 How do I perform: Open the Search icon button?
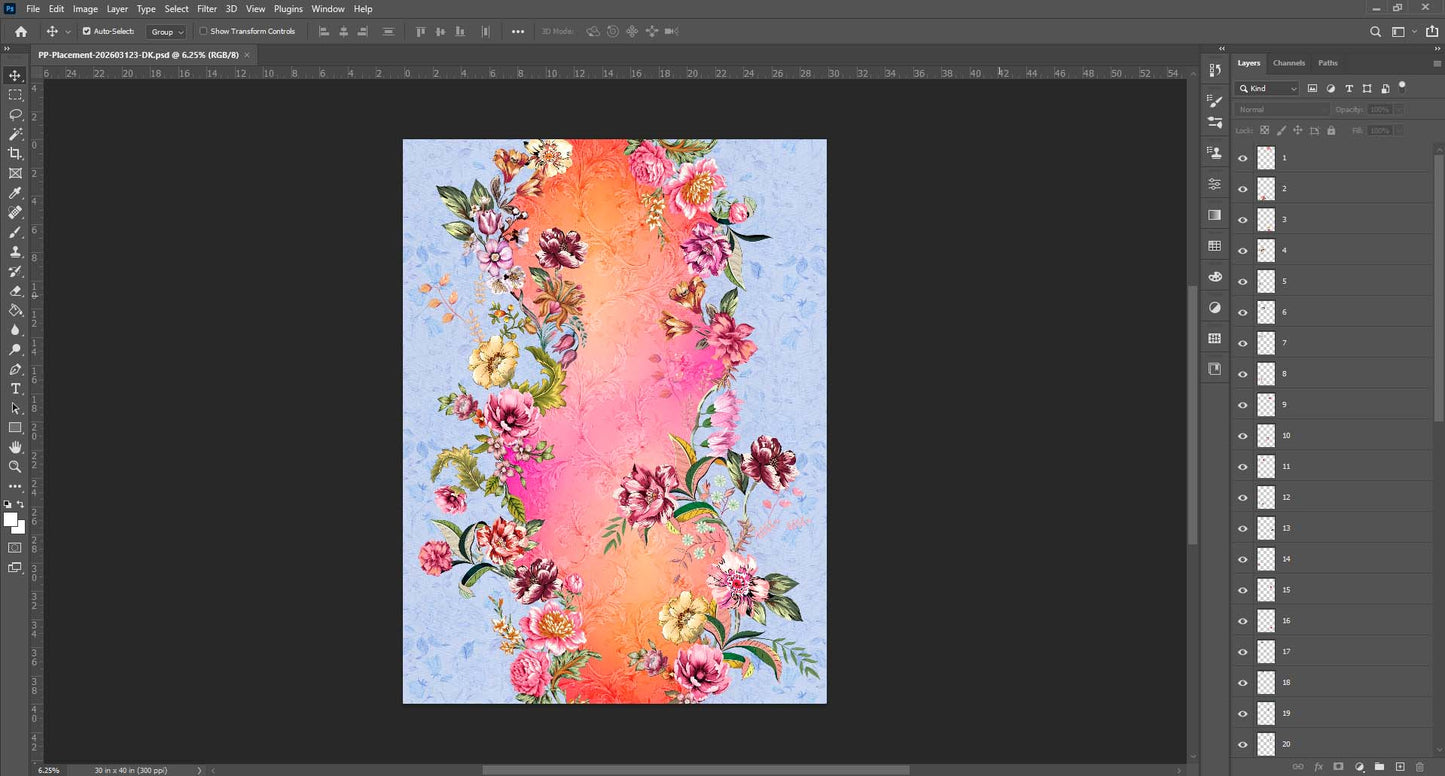pos(1376,32)
